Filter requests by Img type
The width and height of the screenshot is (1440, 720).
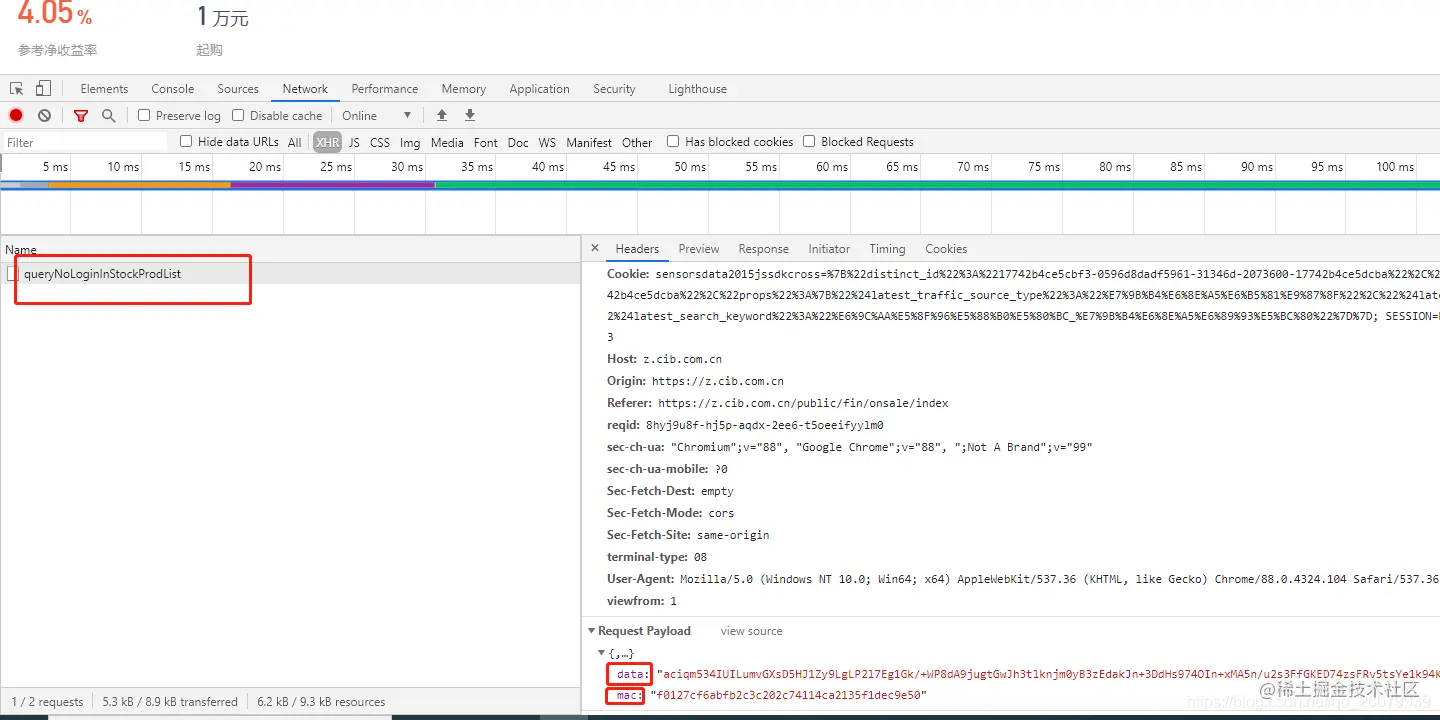pyautogui.click(x=410, y=142)
